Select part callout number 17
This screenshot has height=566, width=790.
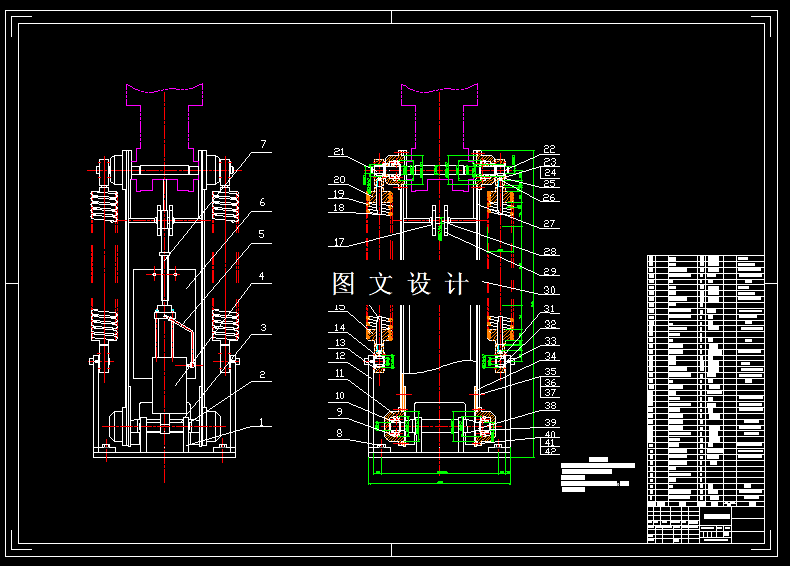(x=339, y=242)
